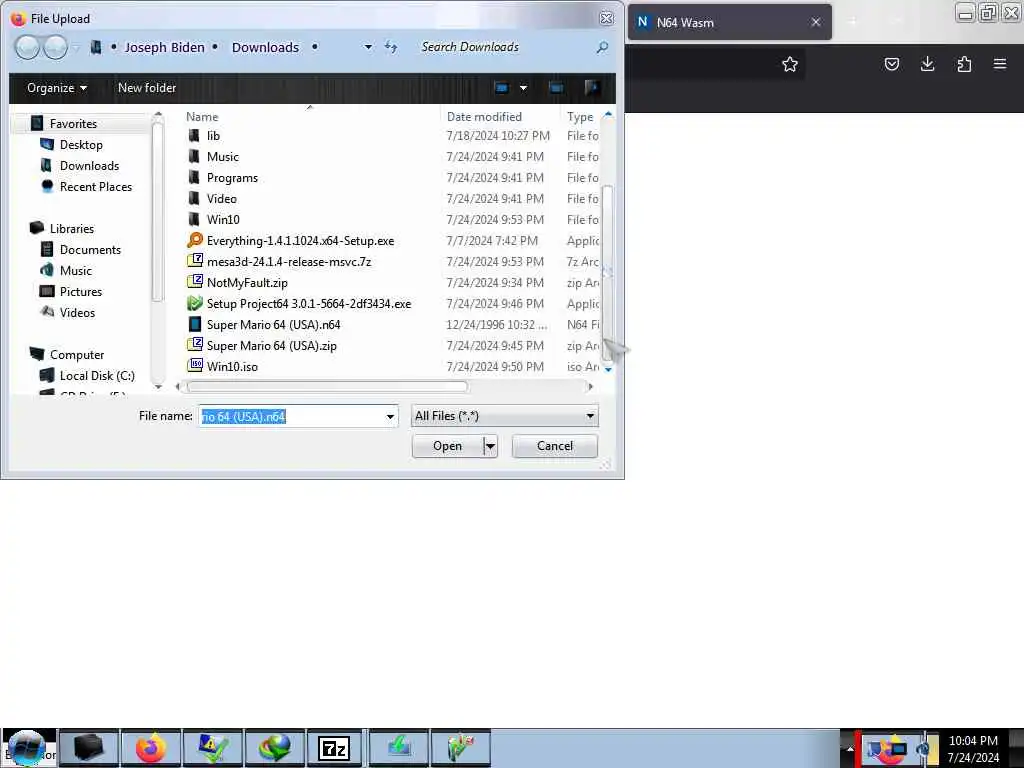Click the search magnifier in Search Downloads
This screenshot has height=768, width=1024.
602,47
